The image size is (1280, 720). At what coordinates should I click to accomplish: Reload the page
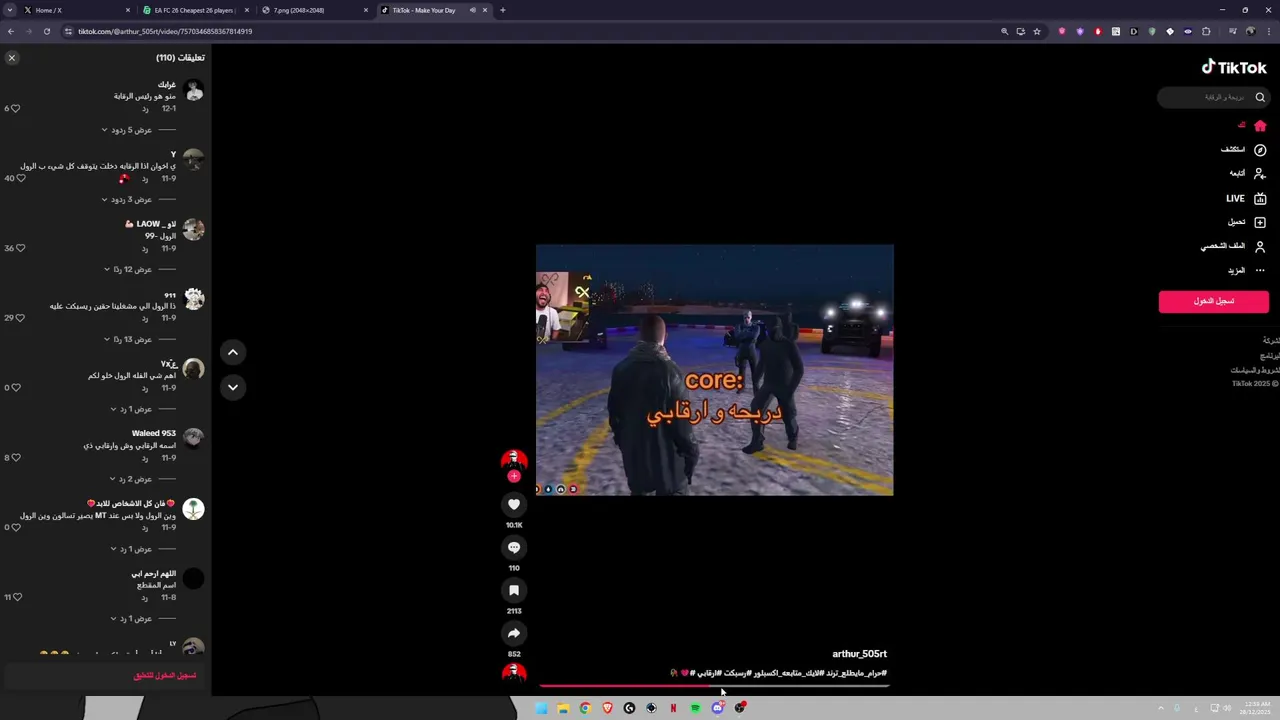click(x=46, y=31)
